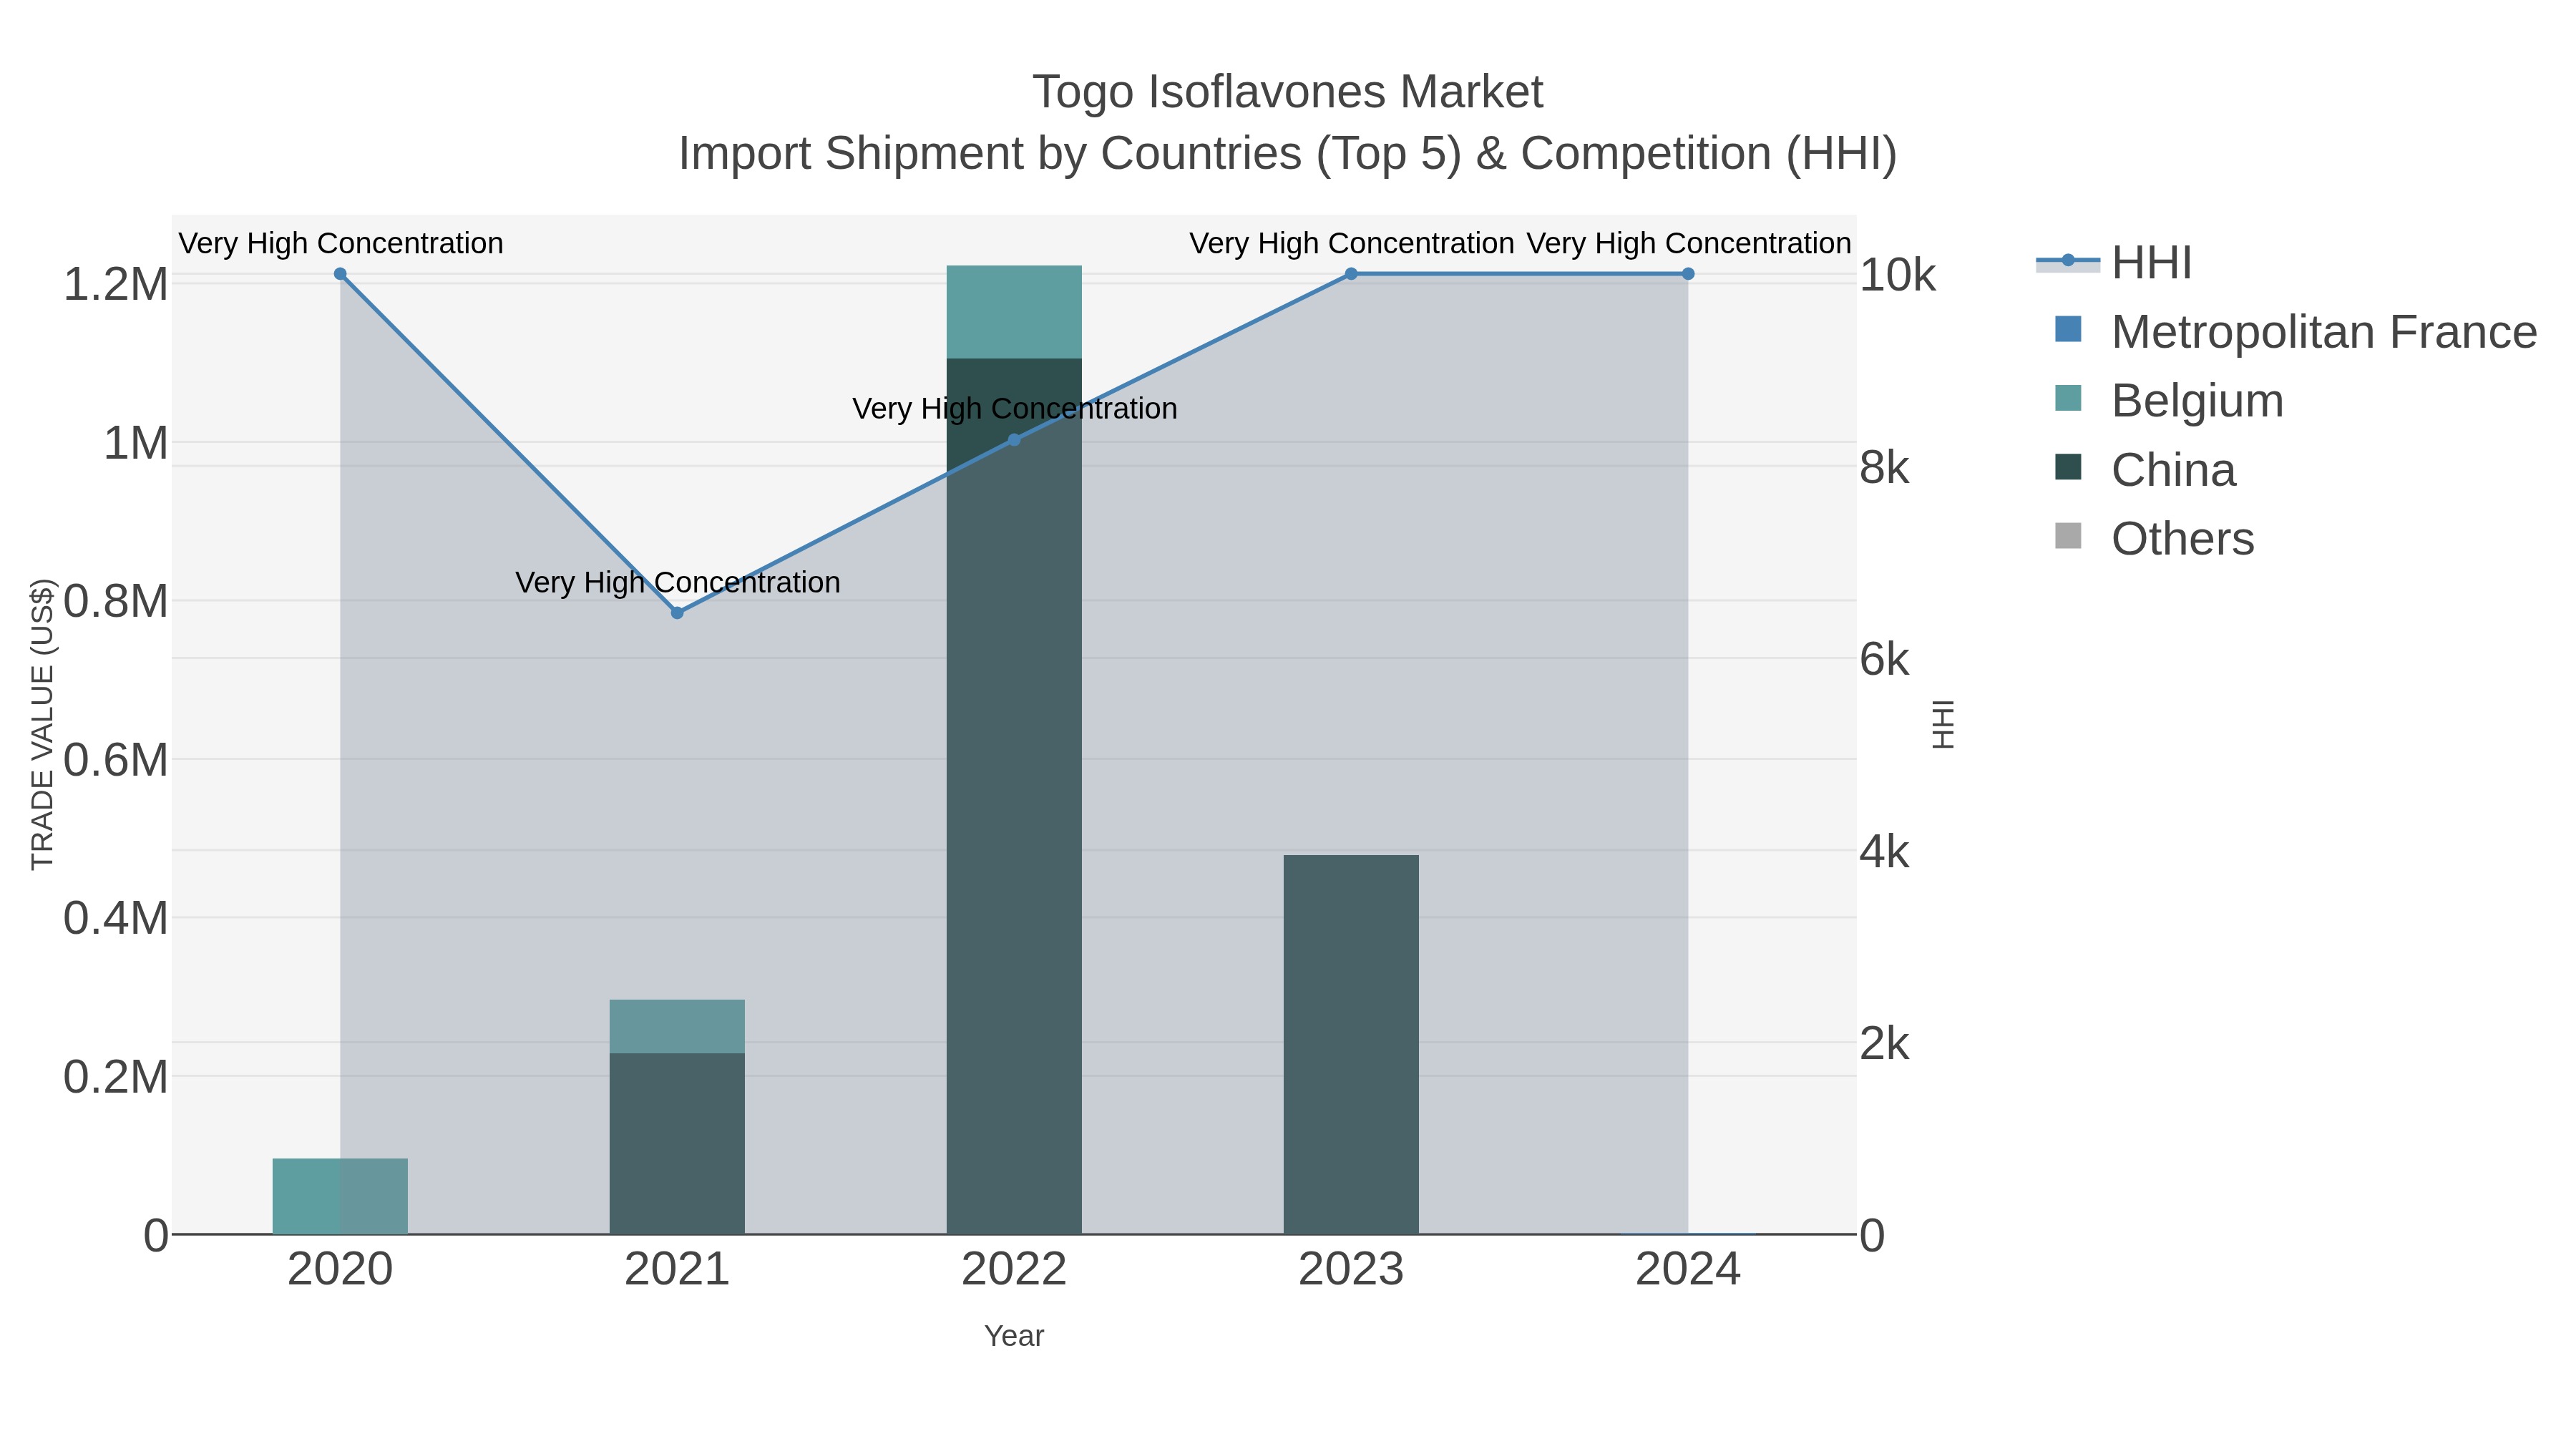Select the 2020 HHI data point
The image size is (2576, 1449).
click(x=340, y=274)
